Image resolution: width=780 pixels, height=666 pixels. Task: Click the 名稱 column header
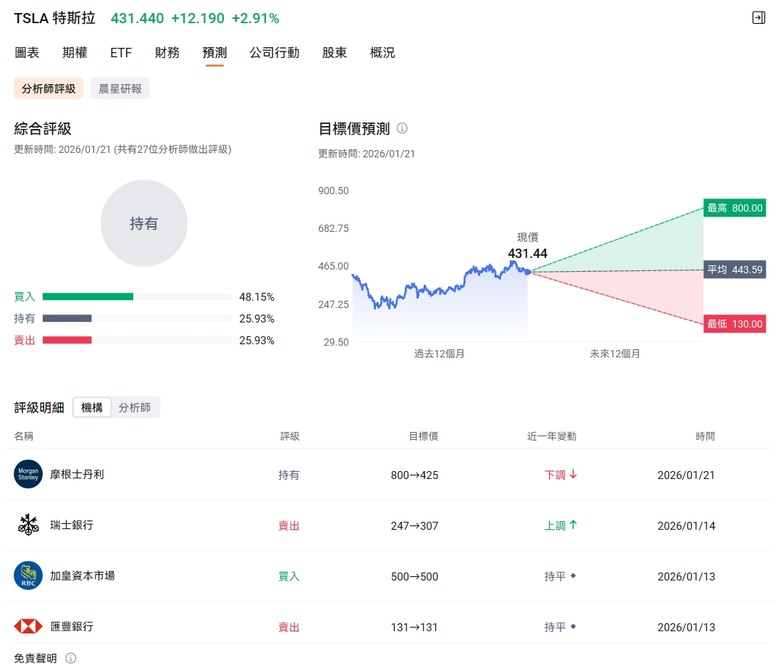pyautogui.click(x=23, y=436)
